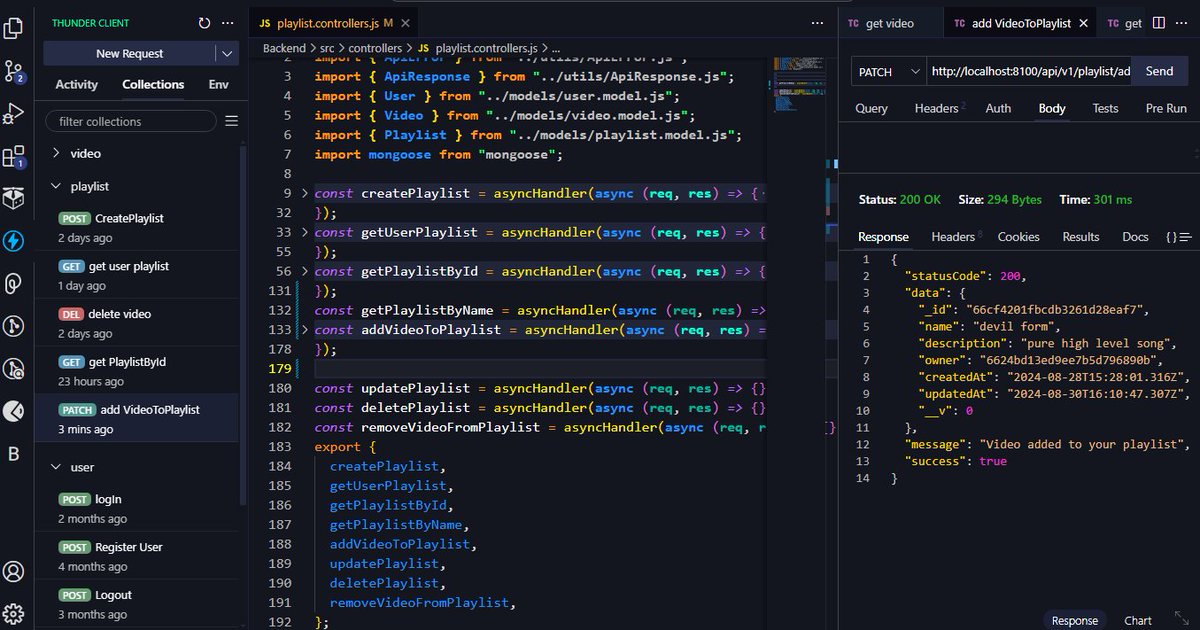Open the git graph icon in activity bar
The image size is (1200, 630).
point(14,326)
